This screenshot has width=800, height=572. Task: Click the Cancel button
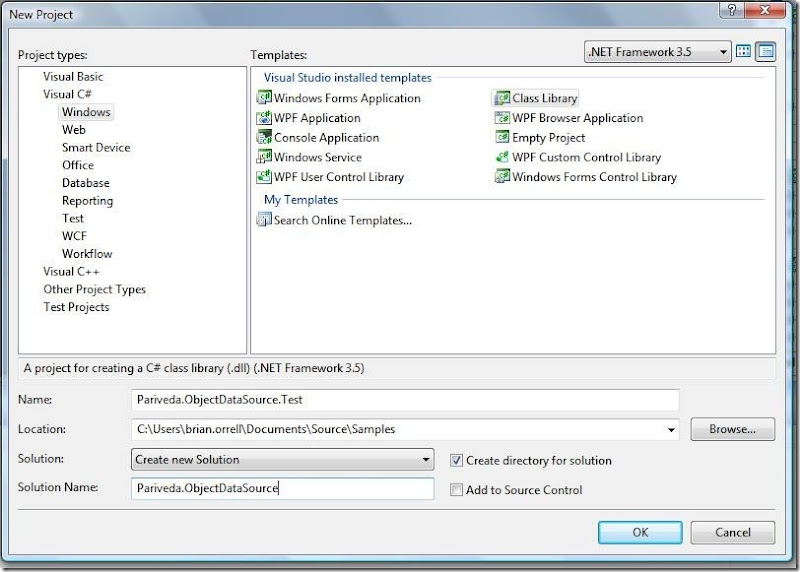point(733,532)
